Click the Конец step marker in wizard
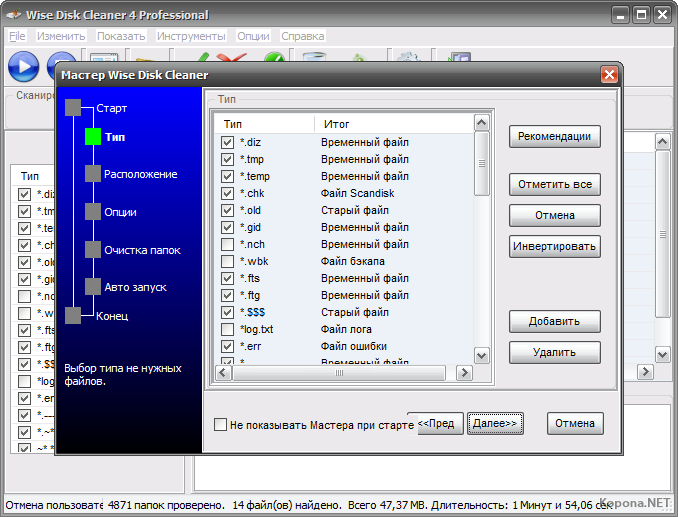Screen dimensions: 678x517 (x=72, y=316)
